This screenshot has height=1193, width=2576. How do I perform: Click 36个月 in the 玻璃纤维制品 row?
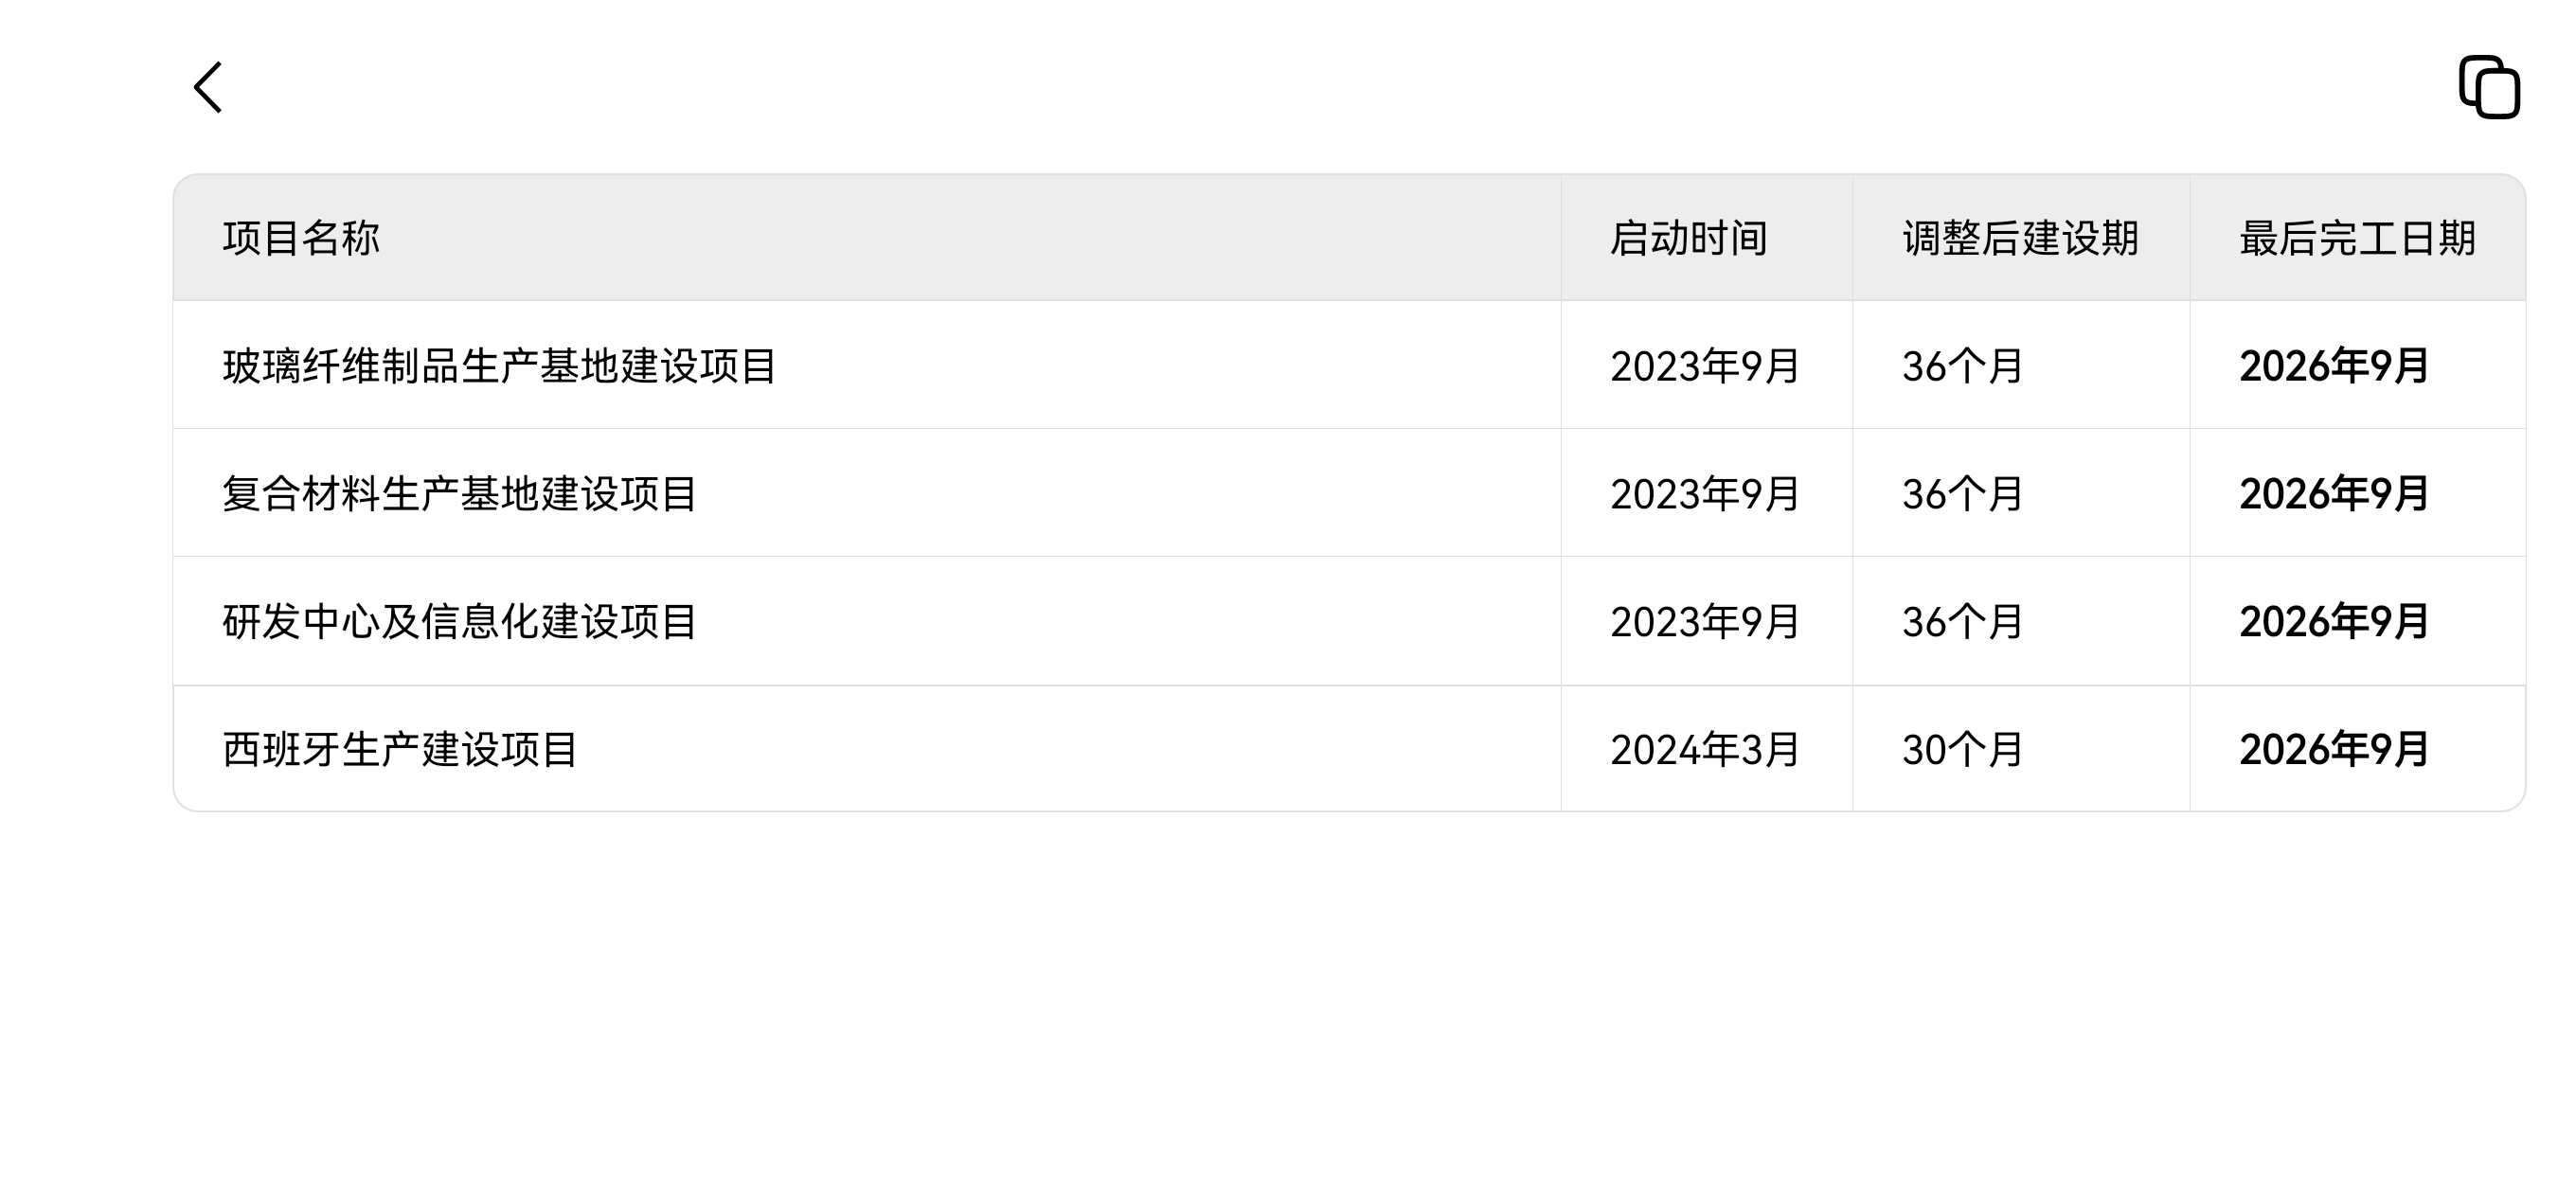coord(1962,366)
